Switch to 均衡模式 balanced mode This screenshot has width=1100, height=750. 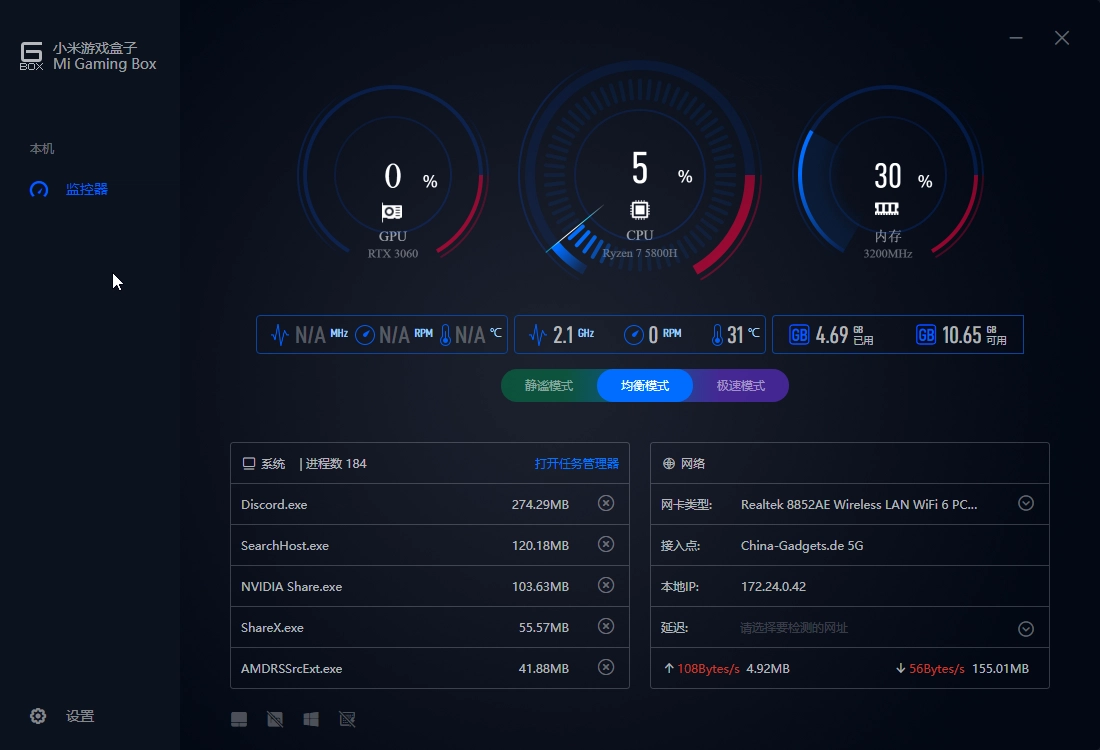[645, 386]
